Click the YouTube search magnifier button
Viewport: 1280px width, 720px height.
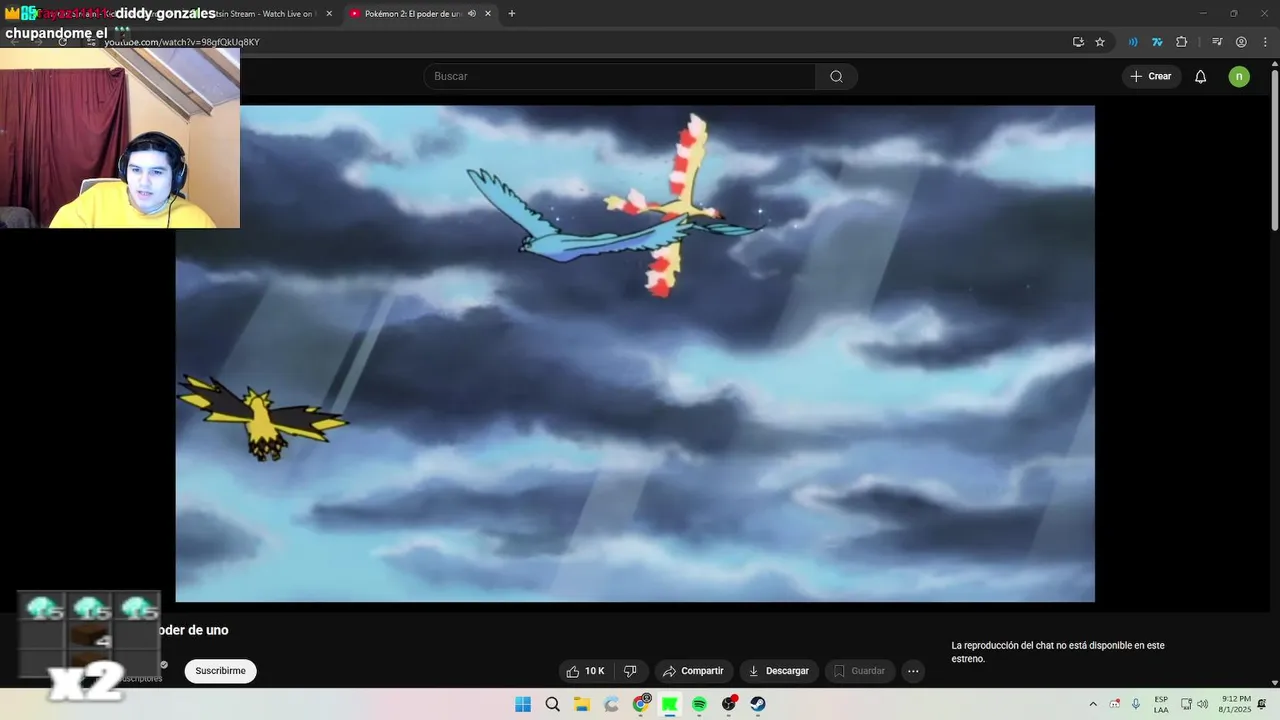[836, 76]
